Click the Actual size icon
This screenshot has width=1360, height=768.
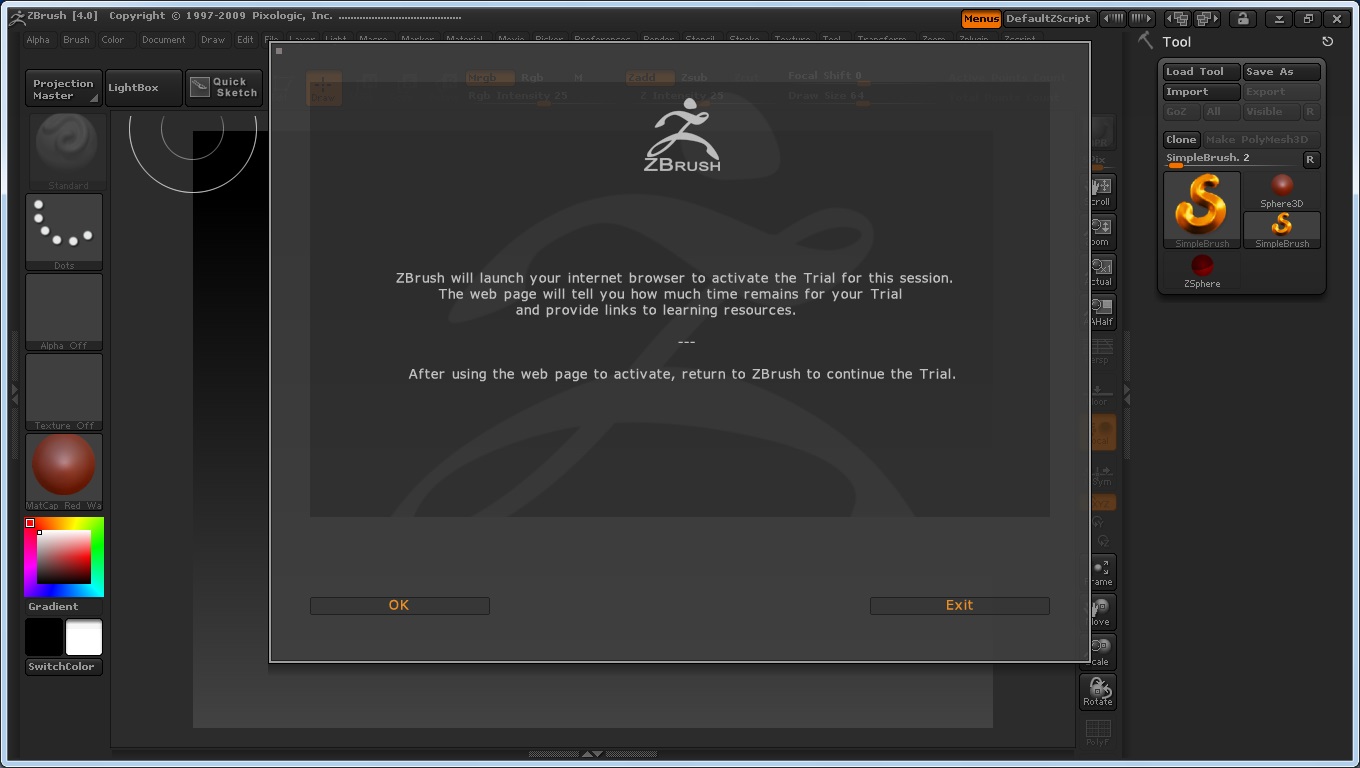click(1101, 271)
